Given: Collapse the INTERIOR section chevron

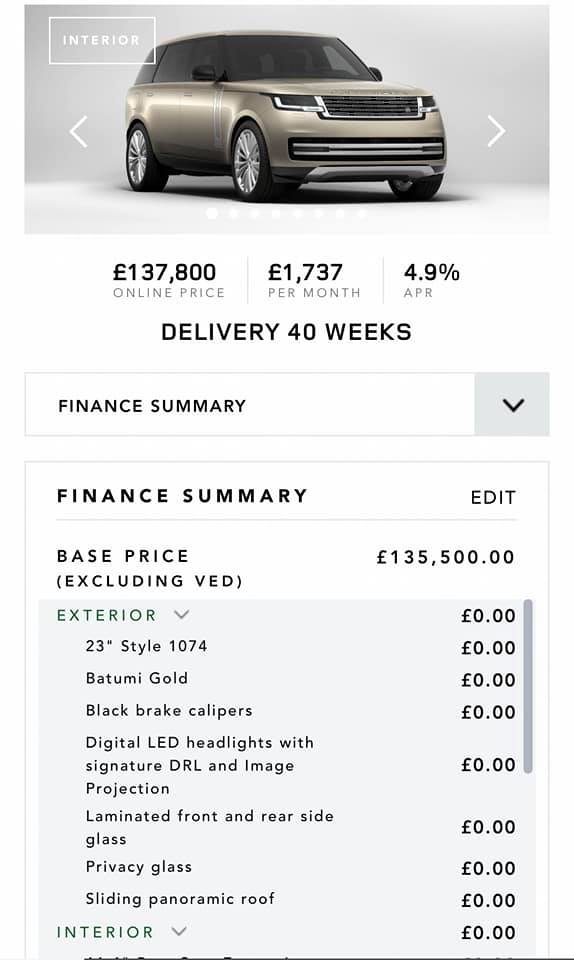Looking at the screenshot, I should click(x=179, y=931).
